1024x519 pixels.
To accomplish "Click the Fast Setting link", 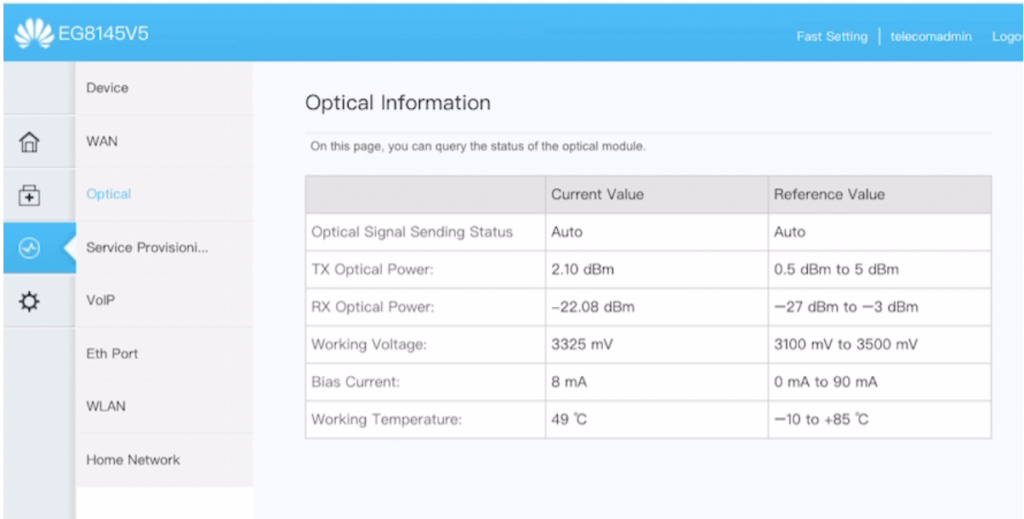I will (831, 37).
